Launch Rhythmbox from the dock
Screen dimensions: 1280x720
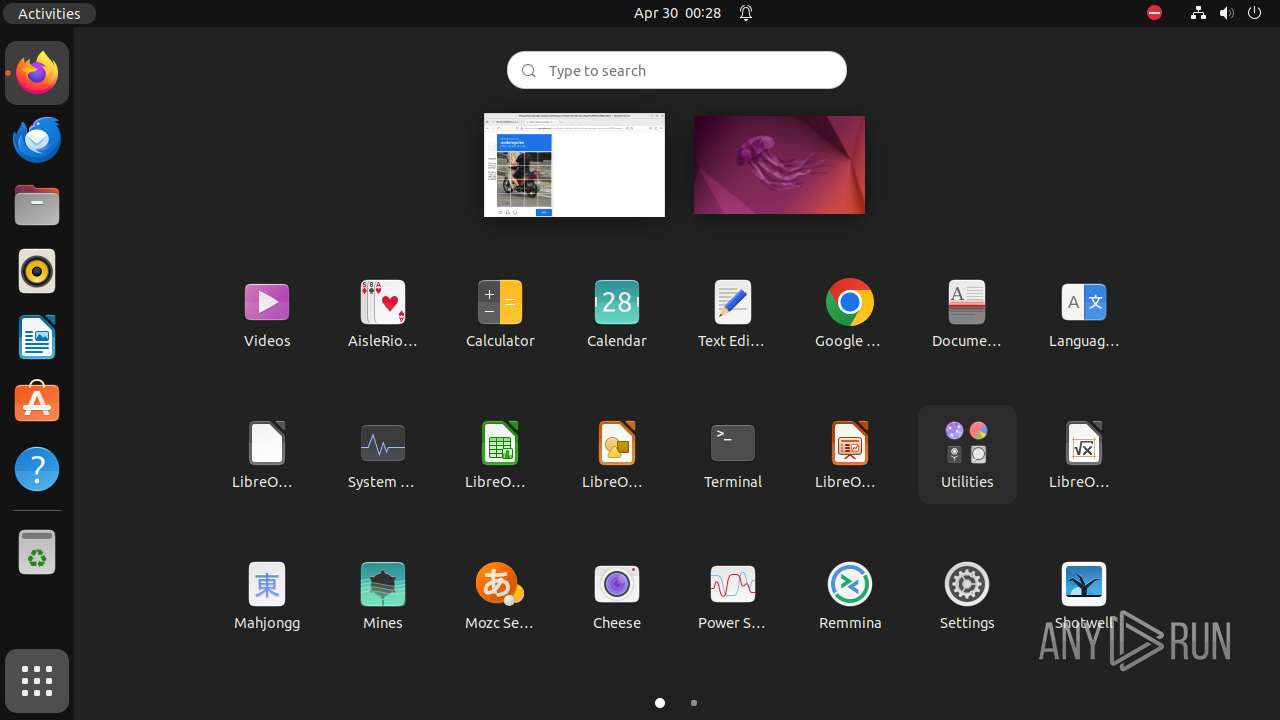point(37,271)
